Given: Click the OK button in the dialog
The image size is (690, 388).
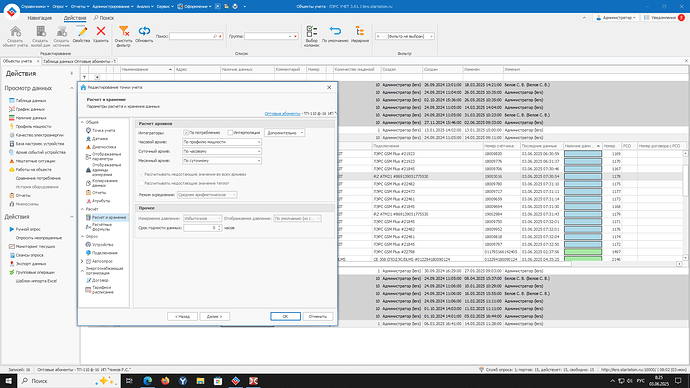Looking at the screenshot, I should click(x=285, y=316).
